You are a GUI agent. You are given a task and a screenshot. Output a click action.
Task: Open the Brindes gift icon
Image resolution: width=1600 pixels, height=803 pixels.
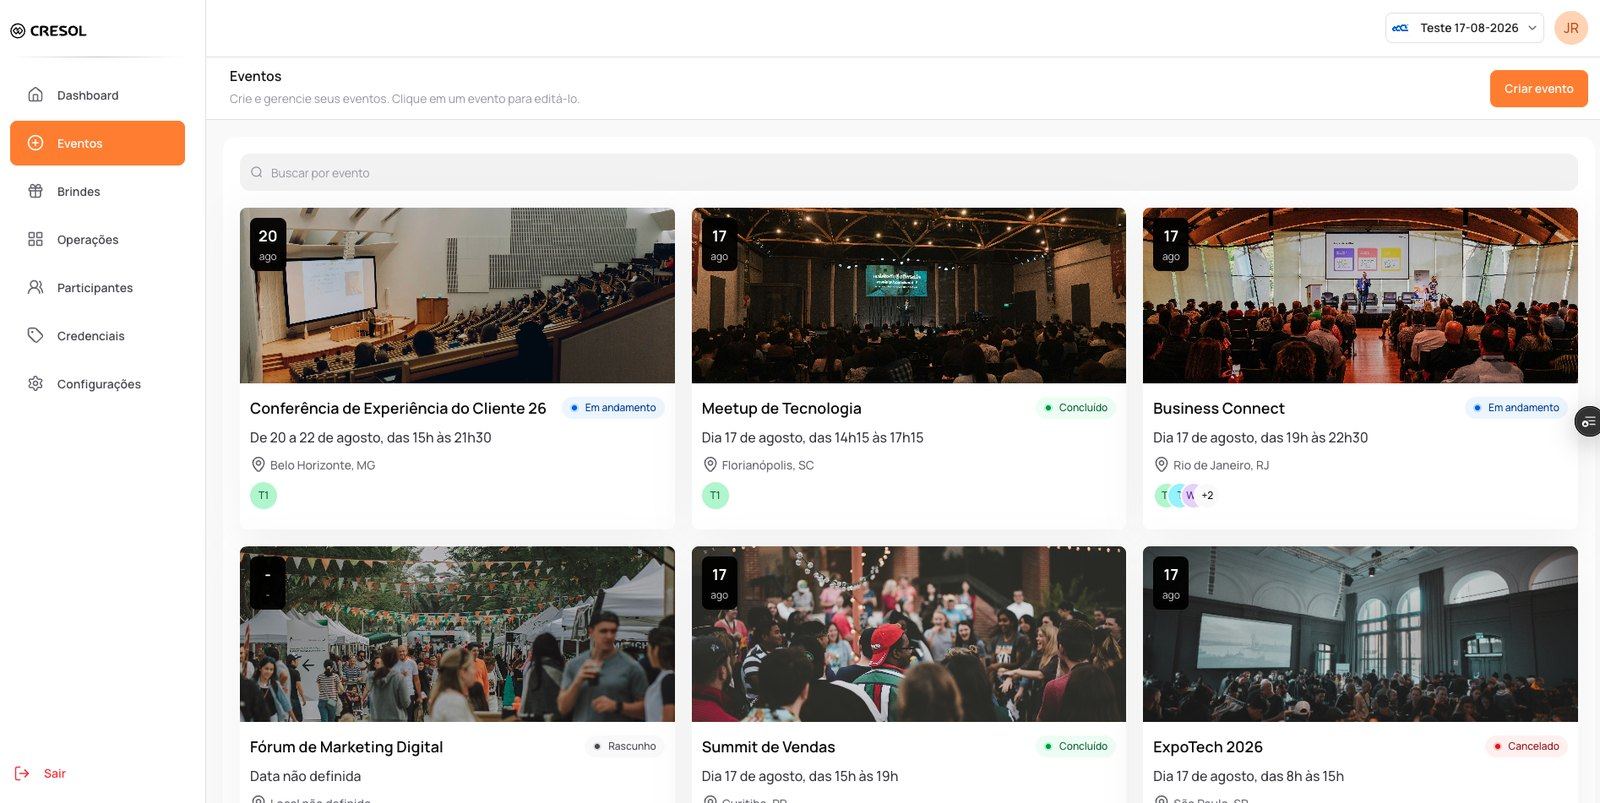tap(35, 191)
